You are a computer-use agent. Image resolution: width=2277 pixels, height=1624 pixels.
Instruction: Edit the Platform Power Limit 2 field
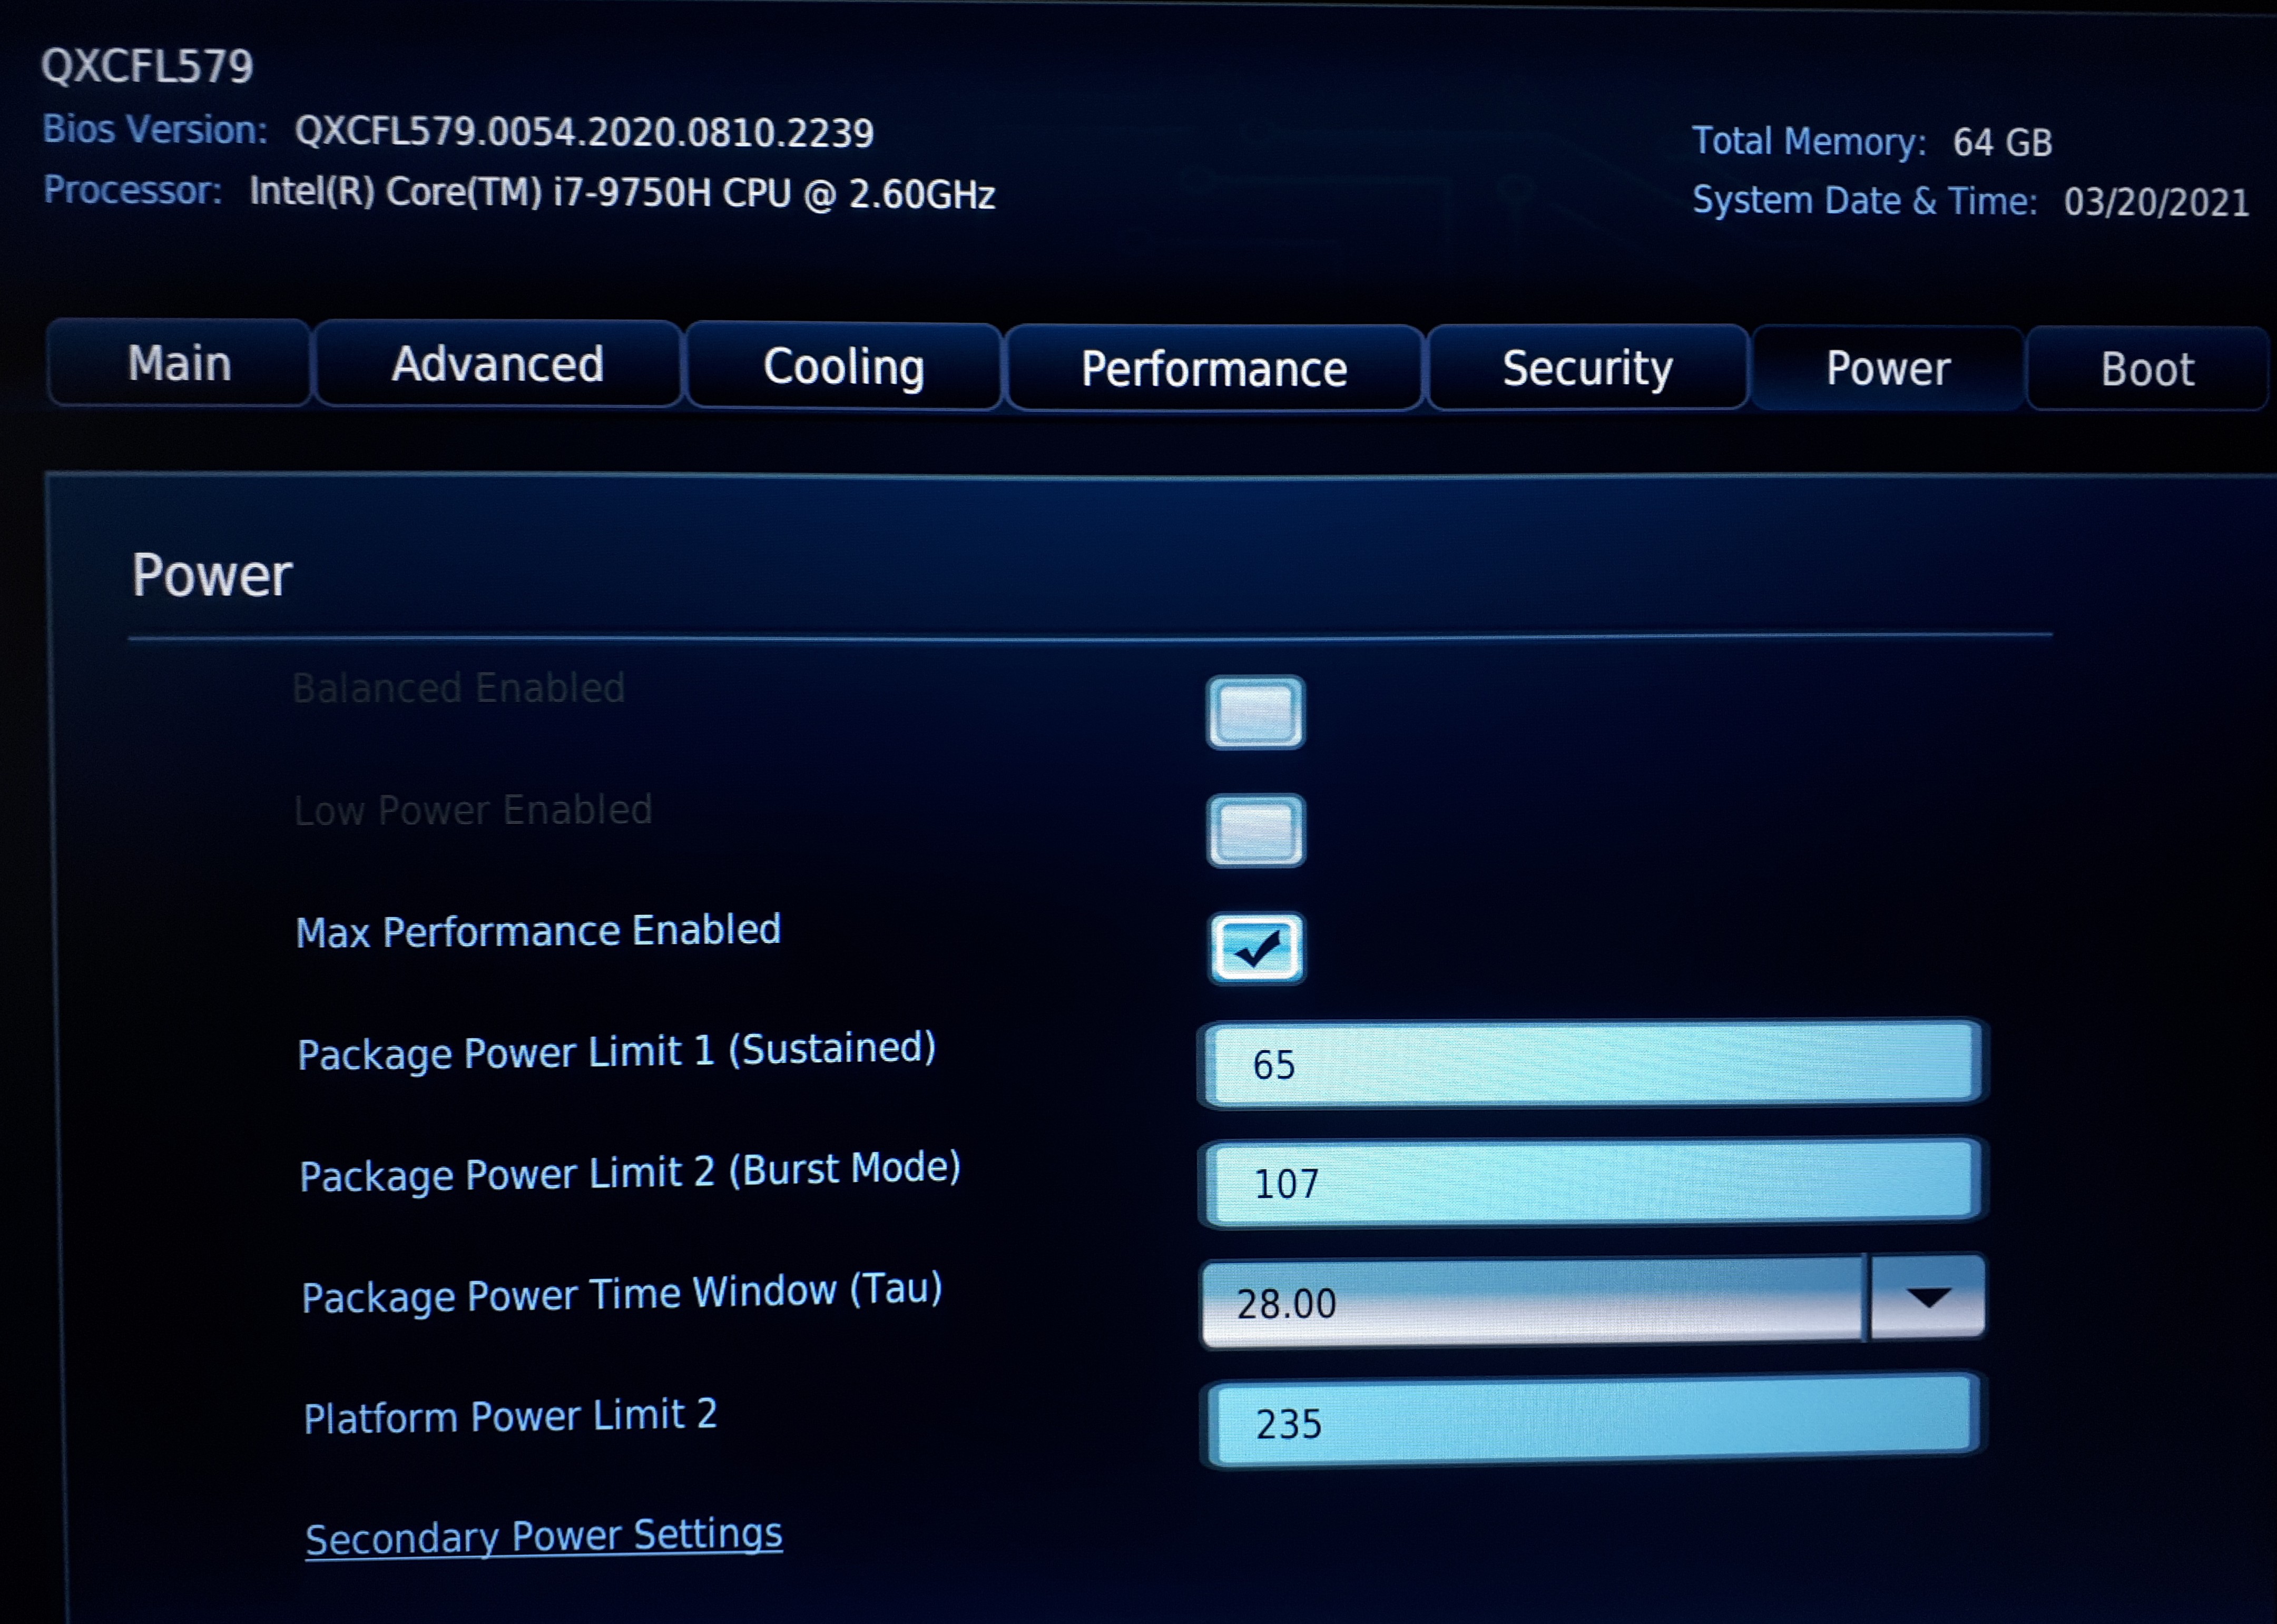click(x=1593, y=1420)
